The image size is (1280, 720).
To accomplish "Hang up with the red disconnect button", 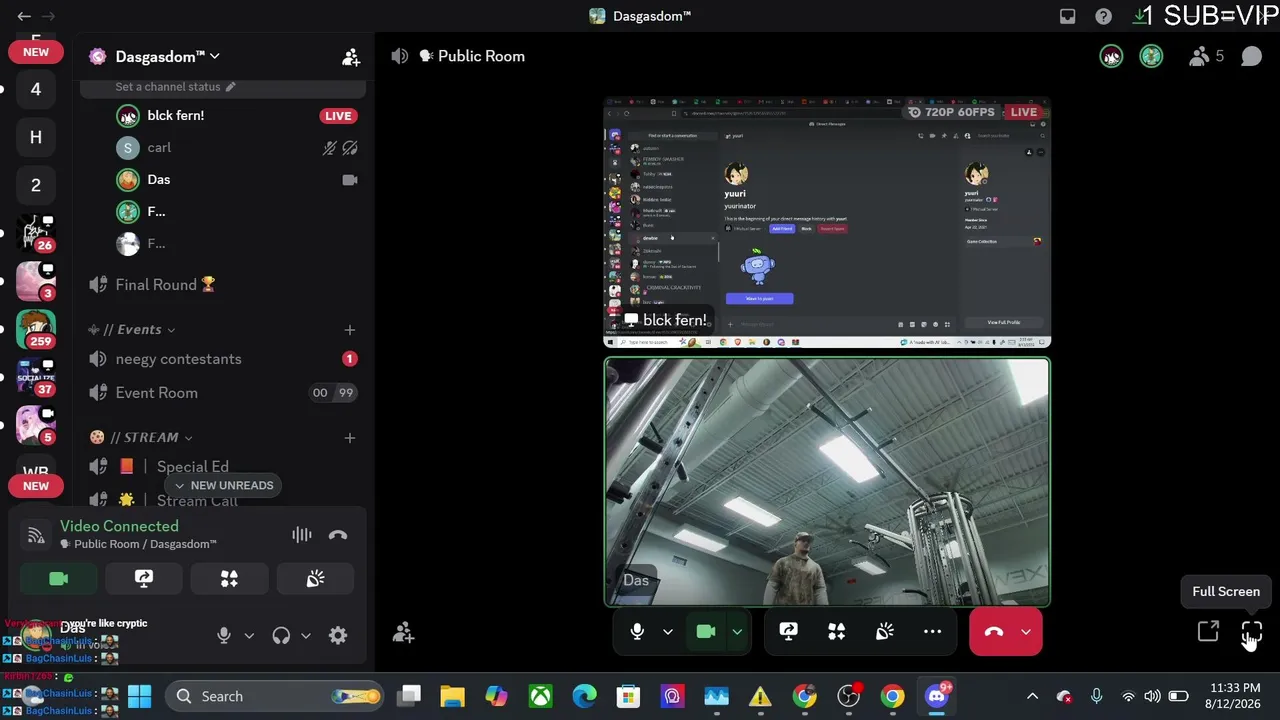I will click(993, 631).
